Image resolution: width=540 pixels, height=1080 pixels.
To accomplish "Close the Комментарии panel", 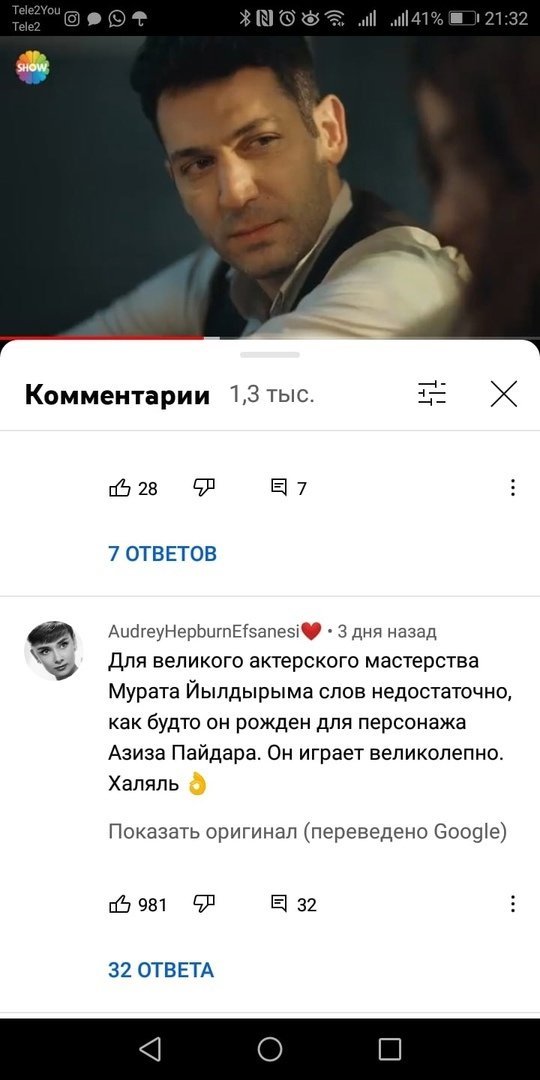I will tap(503, 394).
